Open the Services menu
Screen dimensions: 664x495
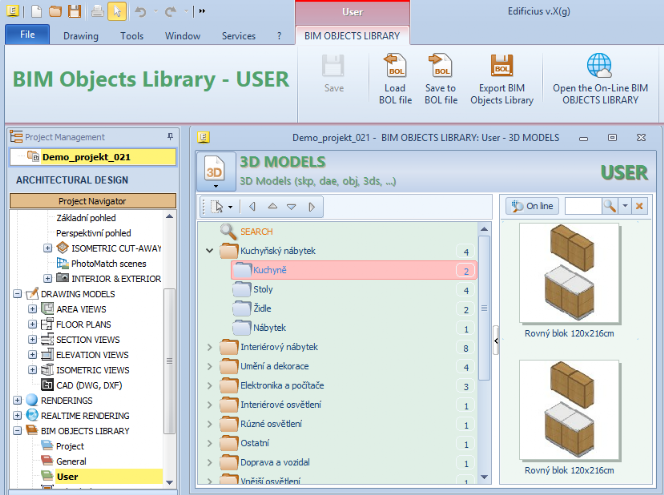click(x=238, y=36)
